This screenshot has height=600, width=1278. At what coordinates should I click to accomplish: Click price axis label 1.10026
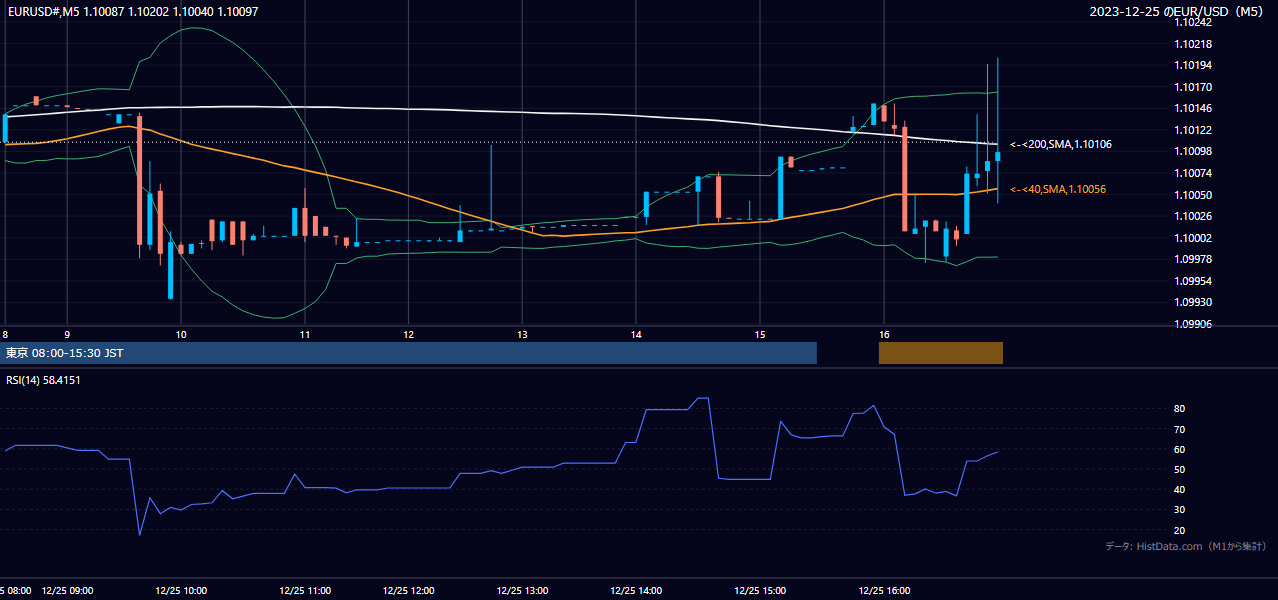[x=1192, y=216]
